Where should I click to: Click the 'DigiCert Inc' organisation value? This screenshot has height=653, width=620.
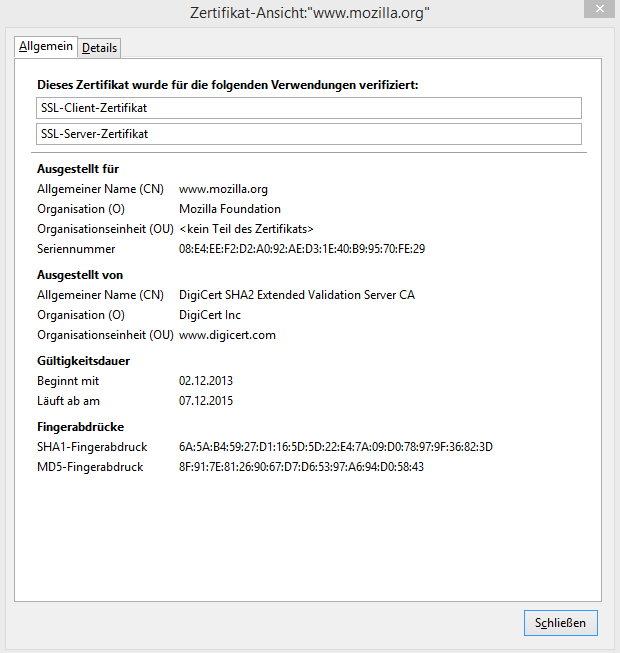coord(210,315)
